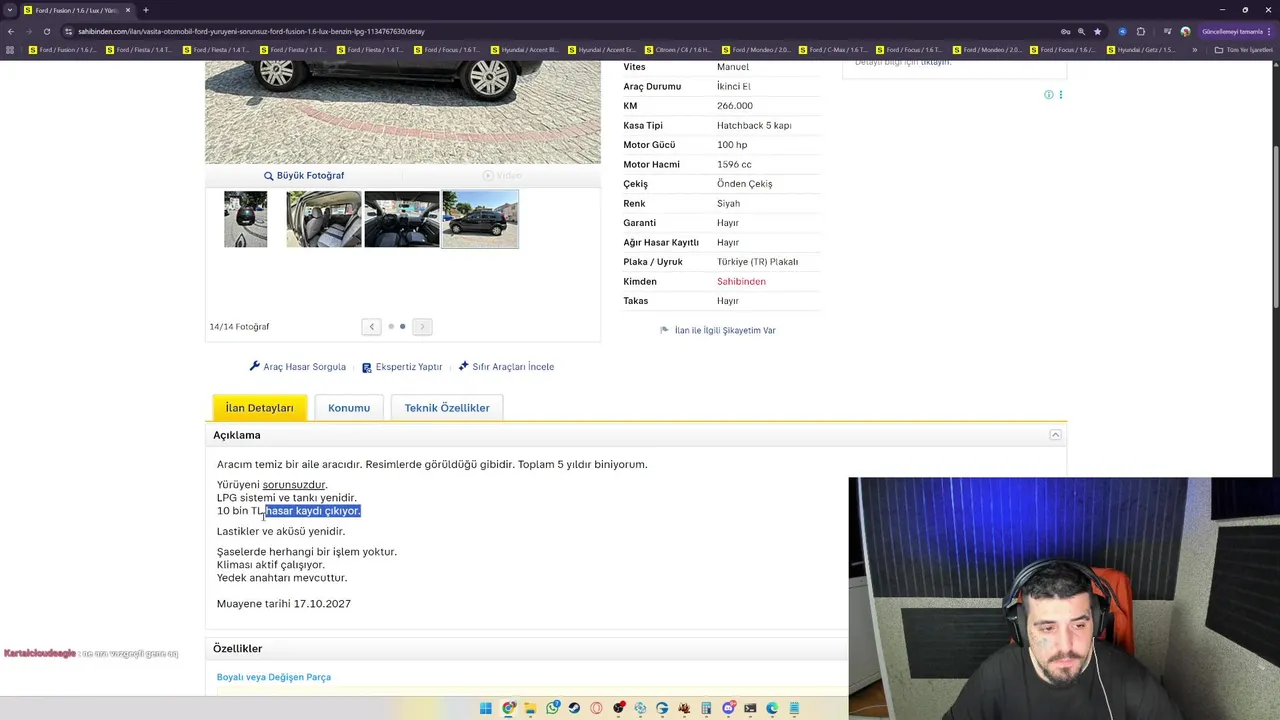The image size is (1280, 720).
Task: Open the Hyundai / Getz bookmark
Action: [x=1141, y=50]
